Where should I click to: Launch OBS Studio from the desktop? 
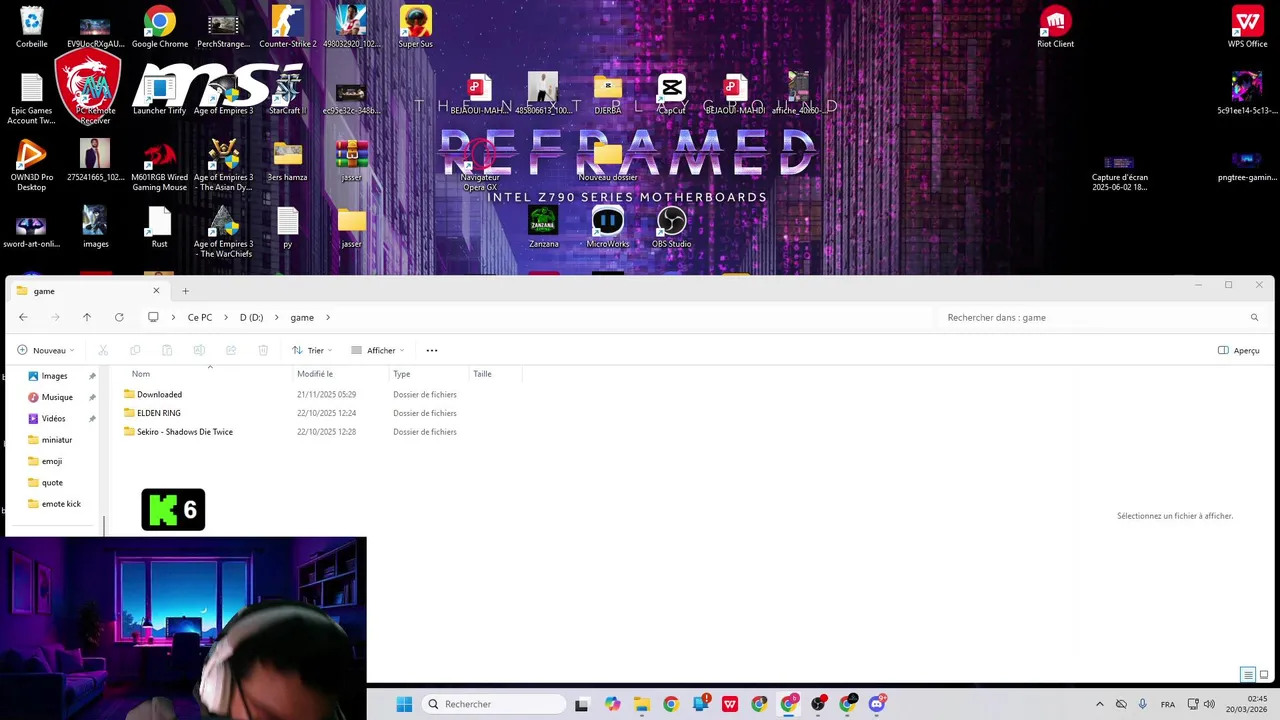pos(672,228)
